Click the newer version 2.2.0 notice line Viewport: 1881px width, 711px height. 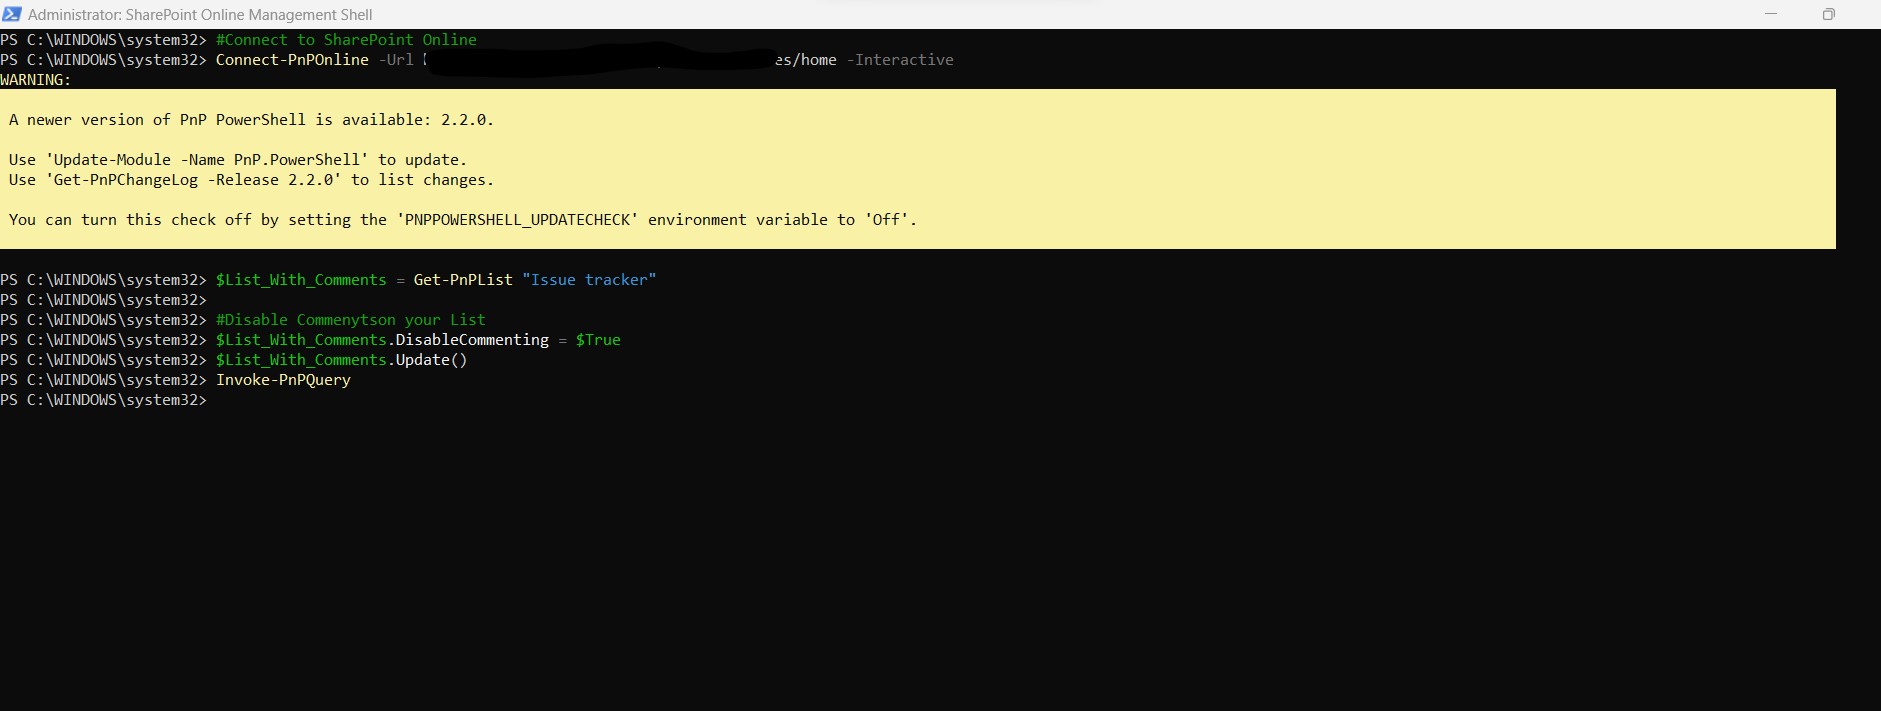pyautogui.click(x=251, y=120)
